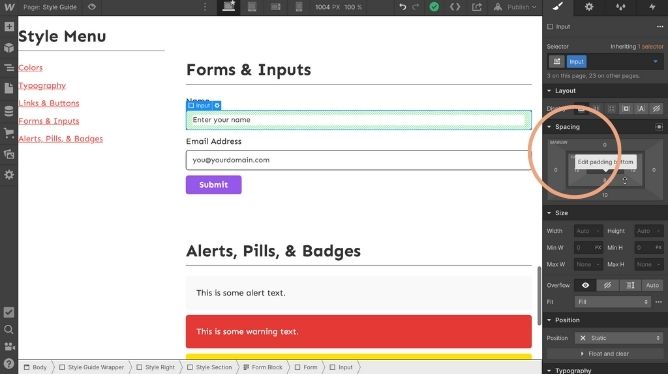This screenshot has height=374, width=668.
Task: Undo the last change
Action: [402, 7]
